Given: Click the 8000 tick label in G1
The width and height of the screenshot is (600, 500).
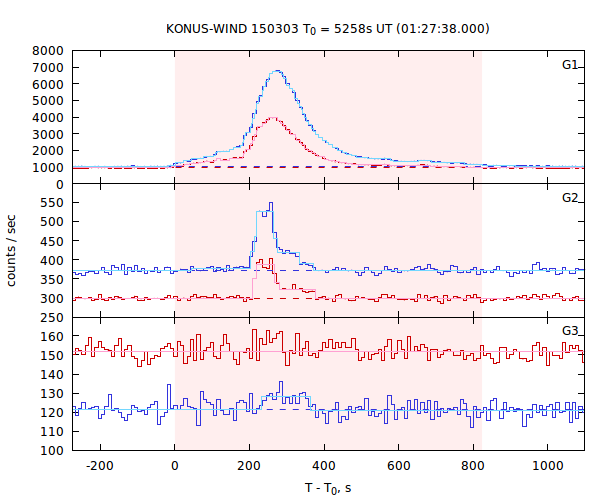Looking at the screenshot, I should [x=48, y=51].
